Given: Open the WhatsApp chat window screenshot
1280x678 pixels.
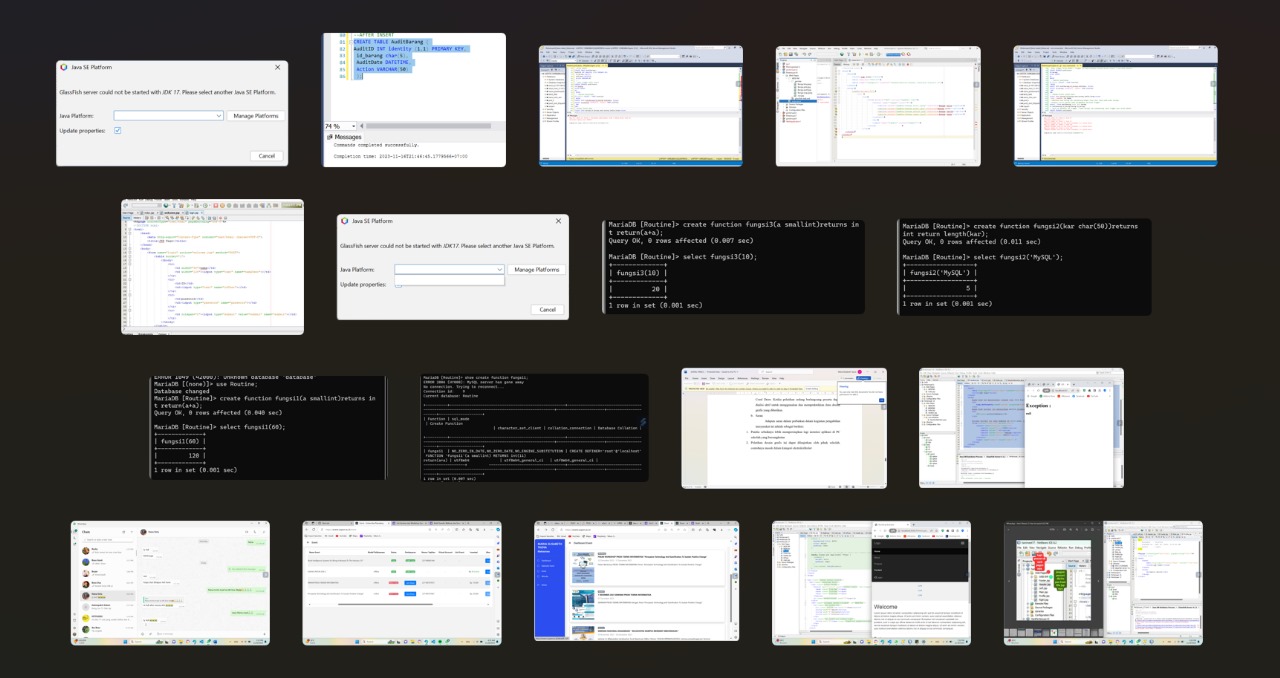Looking at the screenshot, I should pyautogui.click(x=170, y=582).
